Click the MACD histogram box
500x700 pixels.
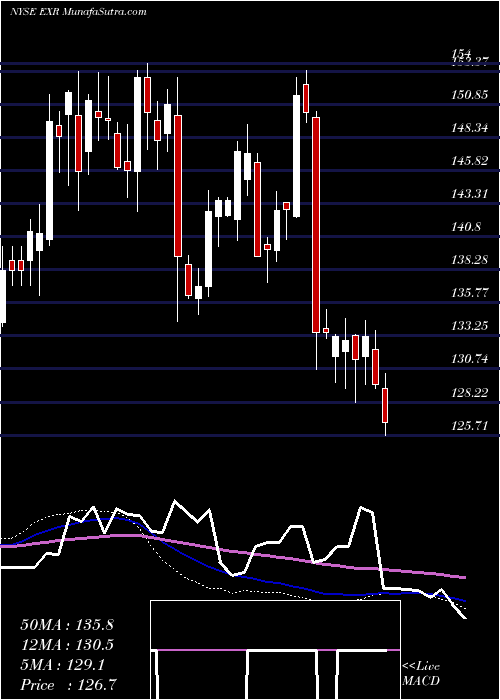pos(275,650)
